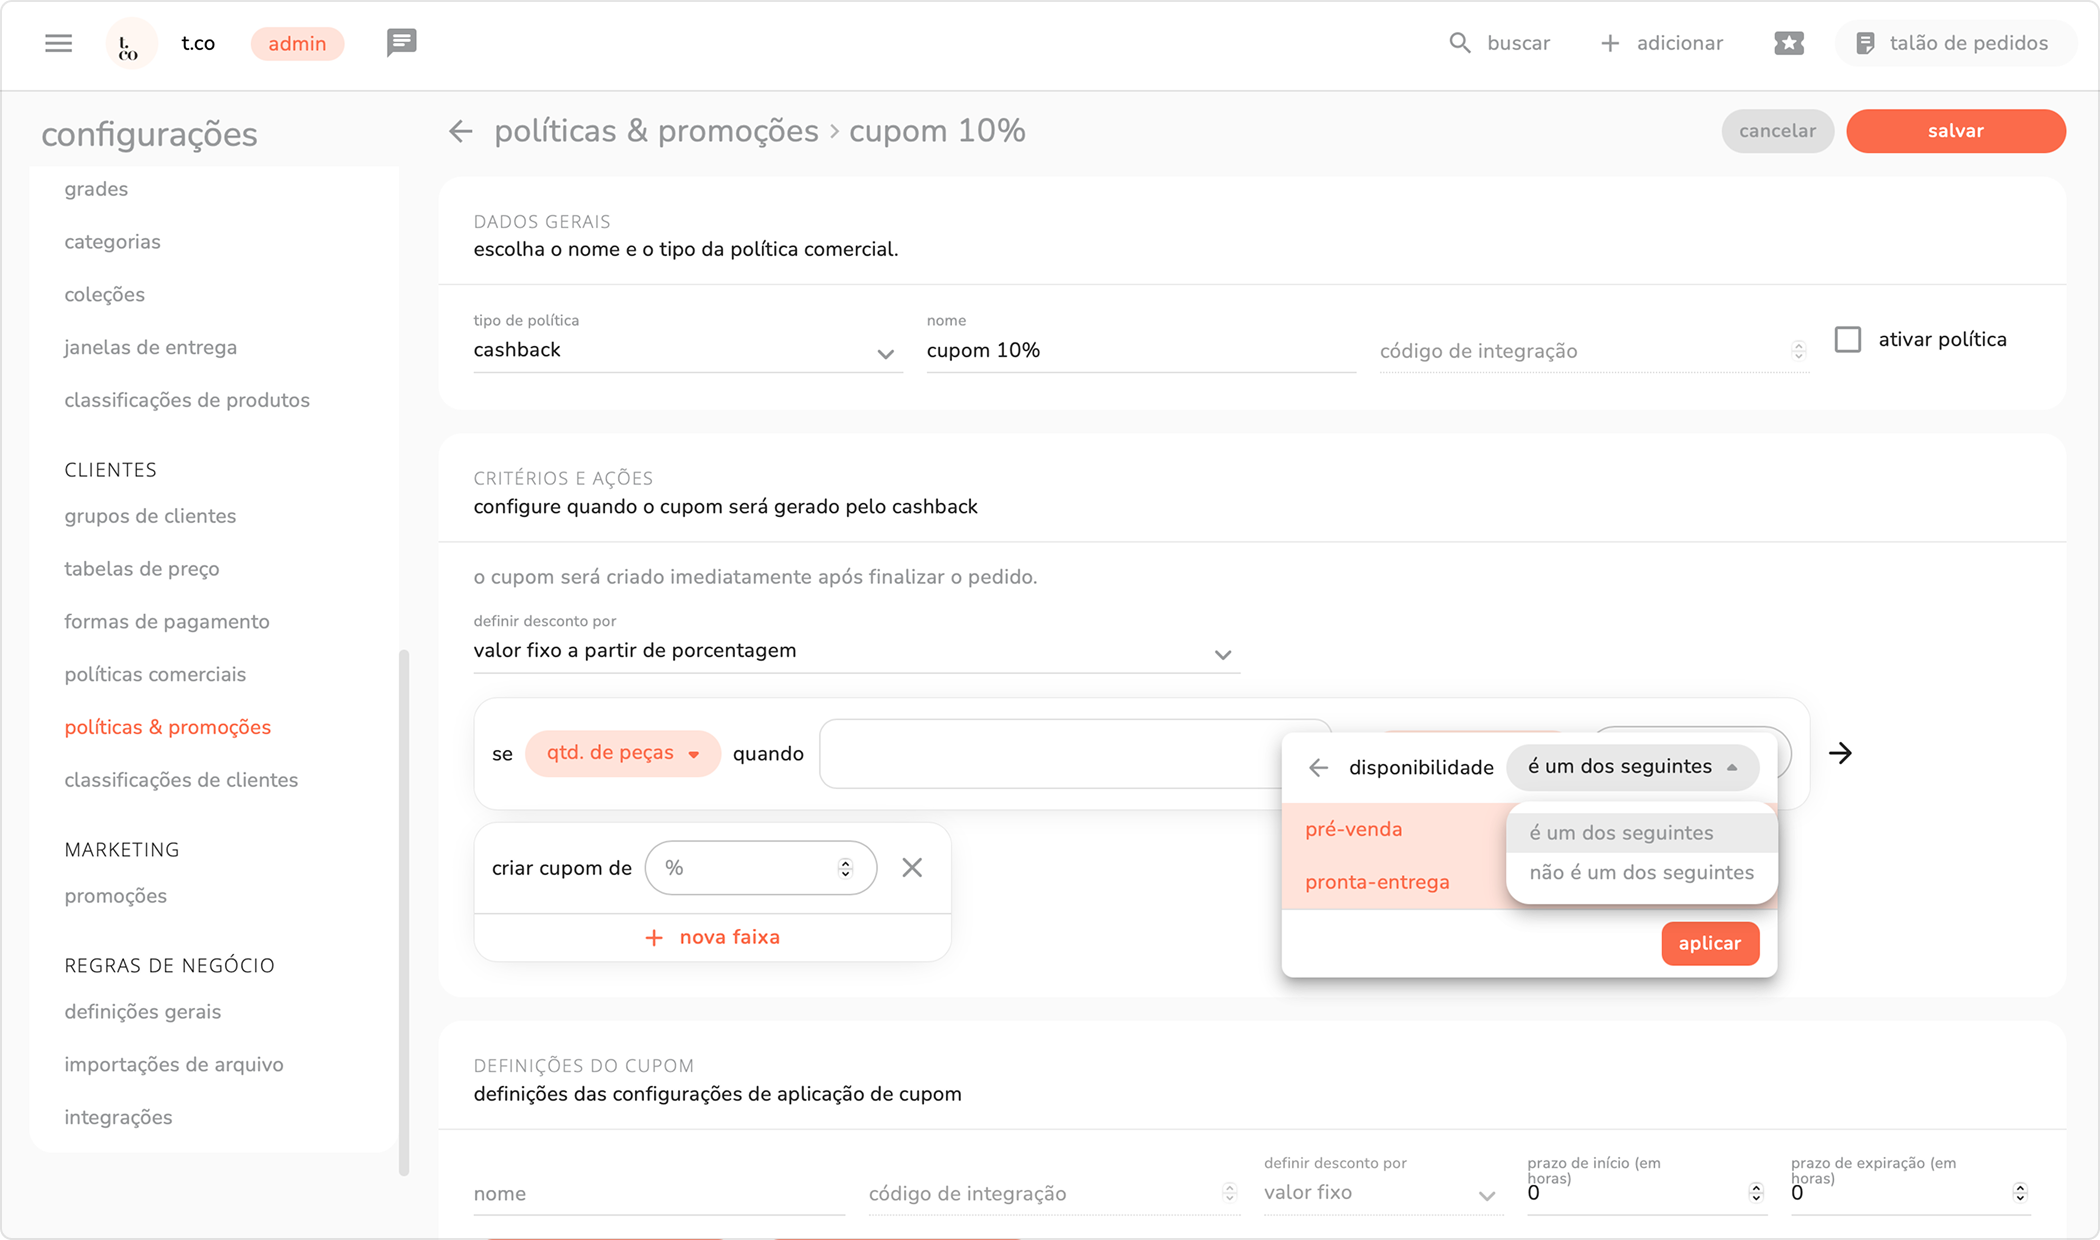This screenshot has height=1240, width=2100.
Task: Click the nova faixa link
Action: (x=712, y=937)
